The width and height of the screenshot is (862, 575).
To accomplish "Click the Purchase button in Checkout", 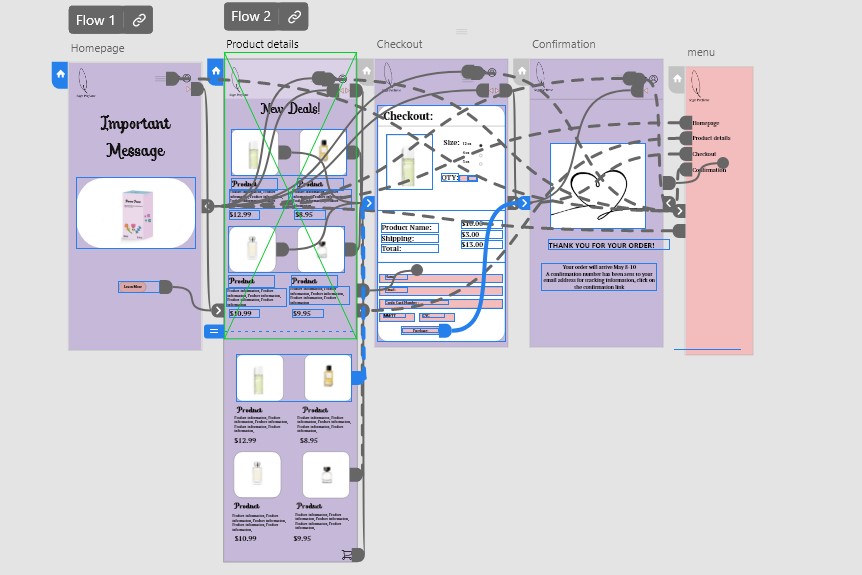I will 420,330.
